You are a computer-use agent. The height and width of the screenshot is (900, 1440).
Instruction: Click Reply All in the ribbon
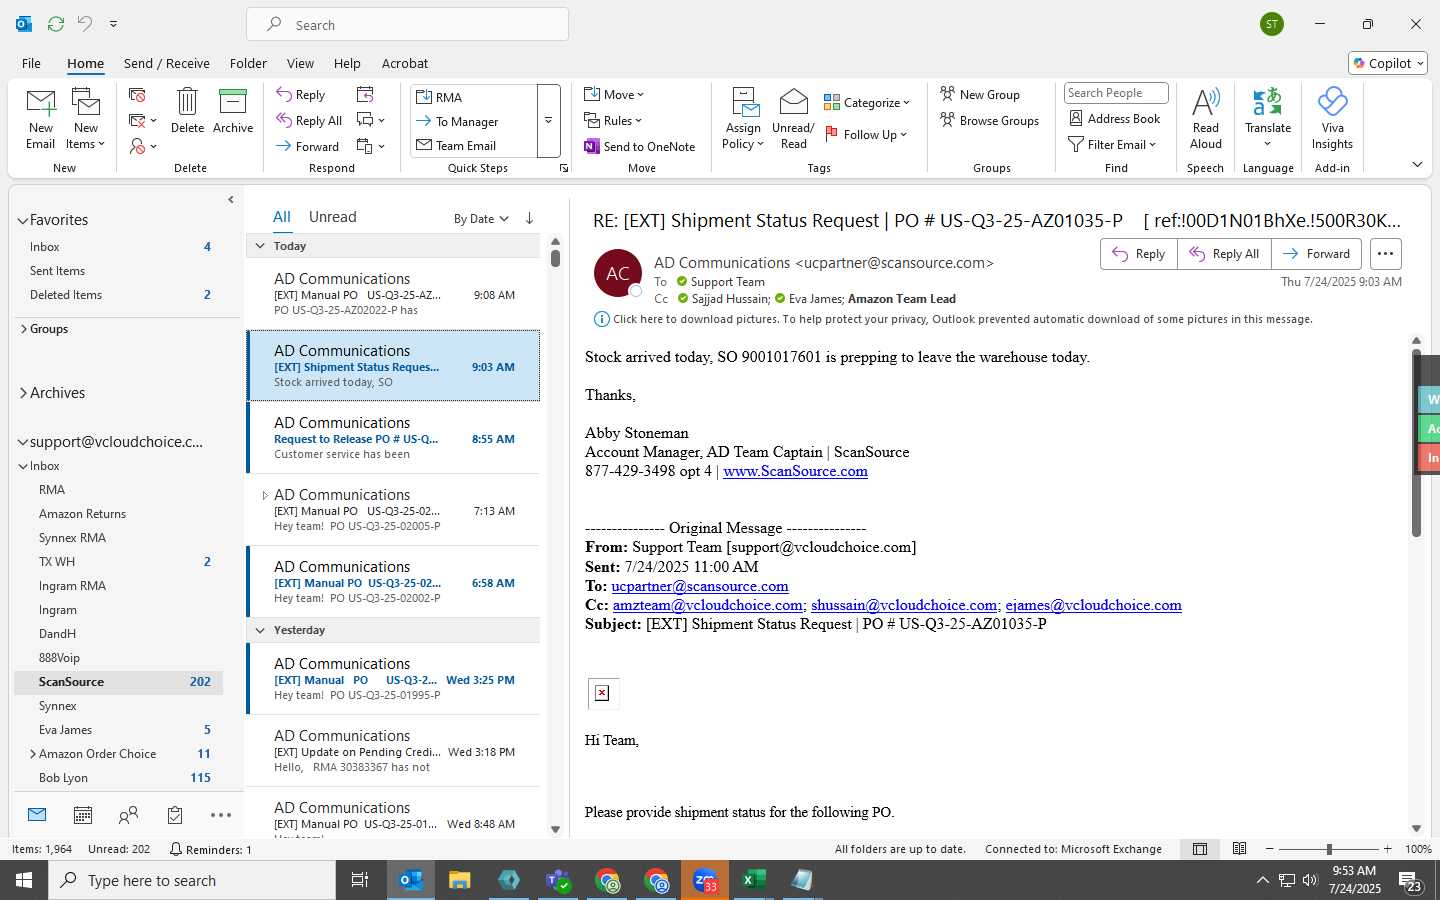[310, 121]
